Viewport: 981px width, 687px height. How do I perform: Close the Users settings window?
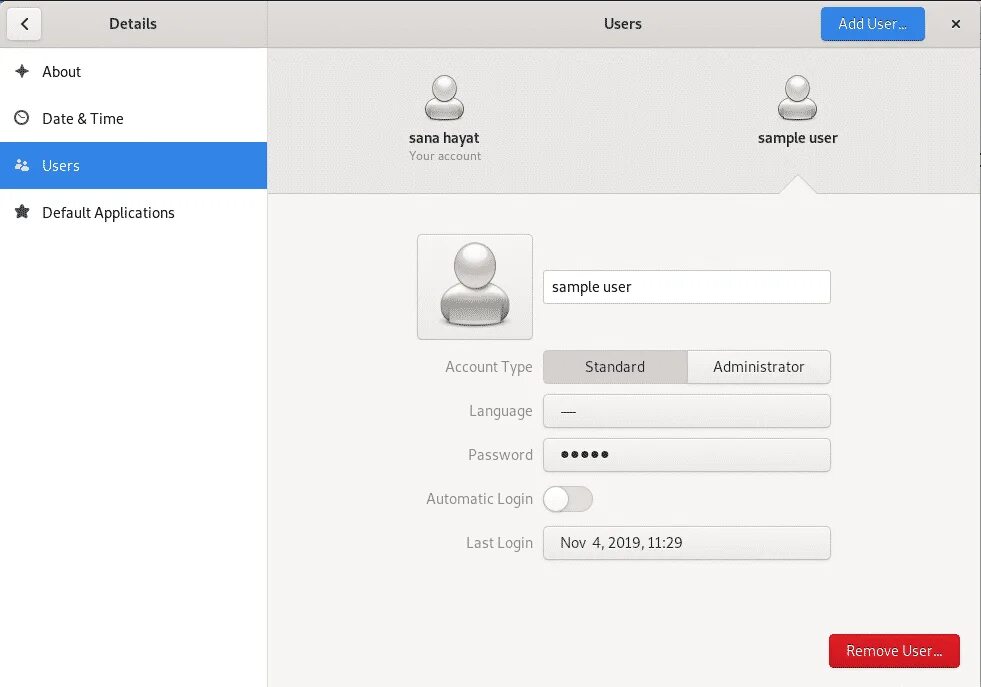955,24
